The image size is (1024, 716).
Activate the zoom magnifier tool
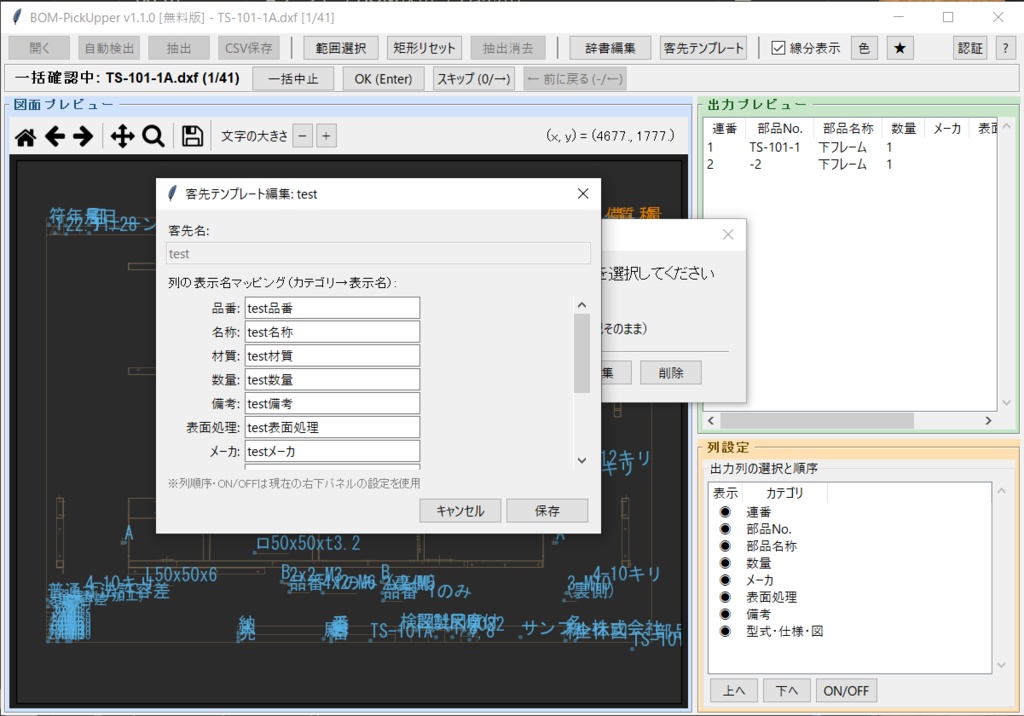point(153,137)
